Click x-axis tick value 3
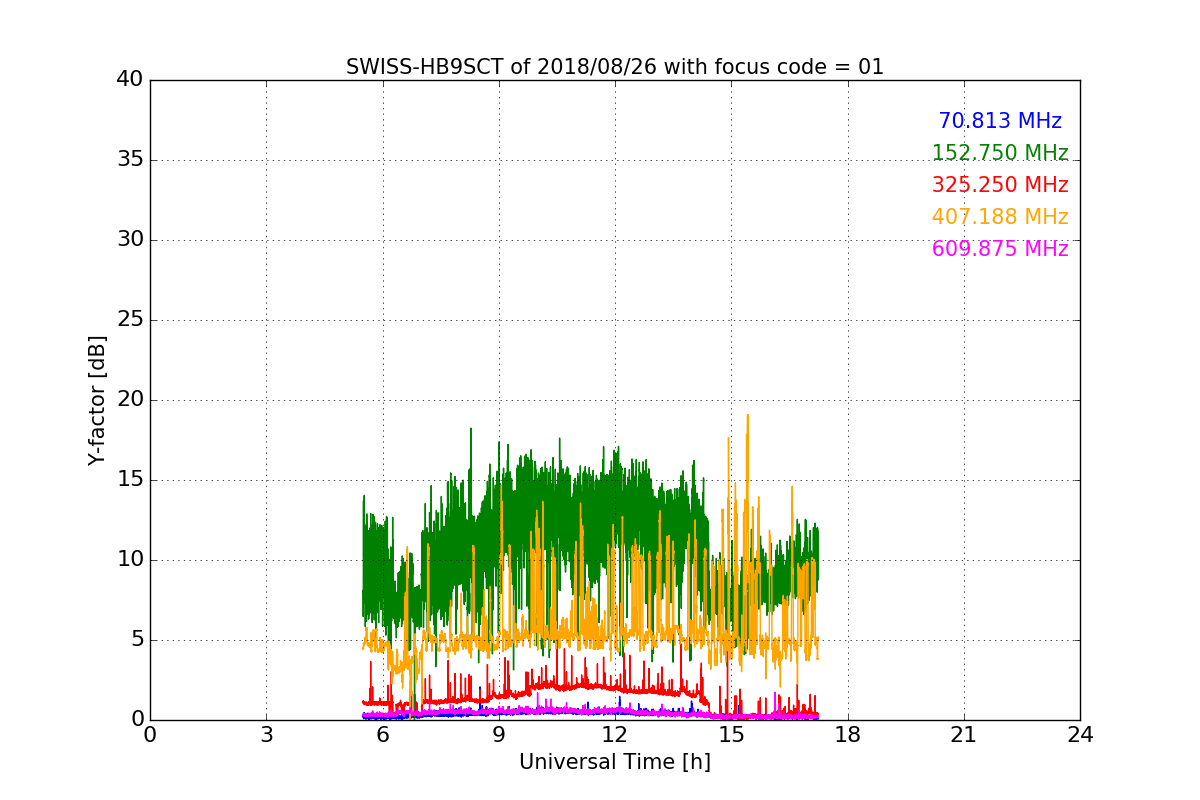Viewport: 1200px width, 800px height. (266, 735)
